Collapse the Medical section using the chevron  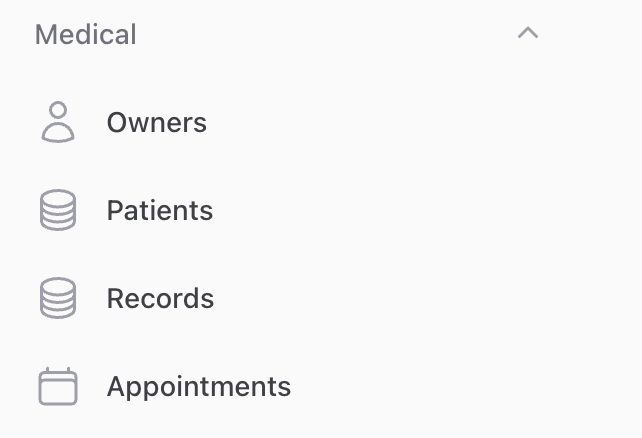[528, 34]
